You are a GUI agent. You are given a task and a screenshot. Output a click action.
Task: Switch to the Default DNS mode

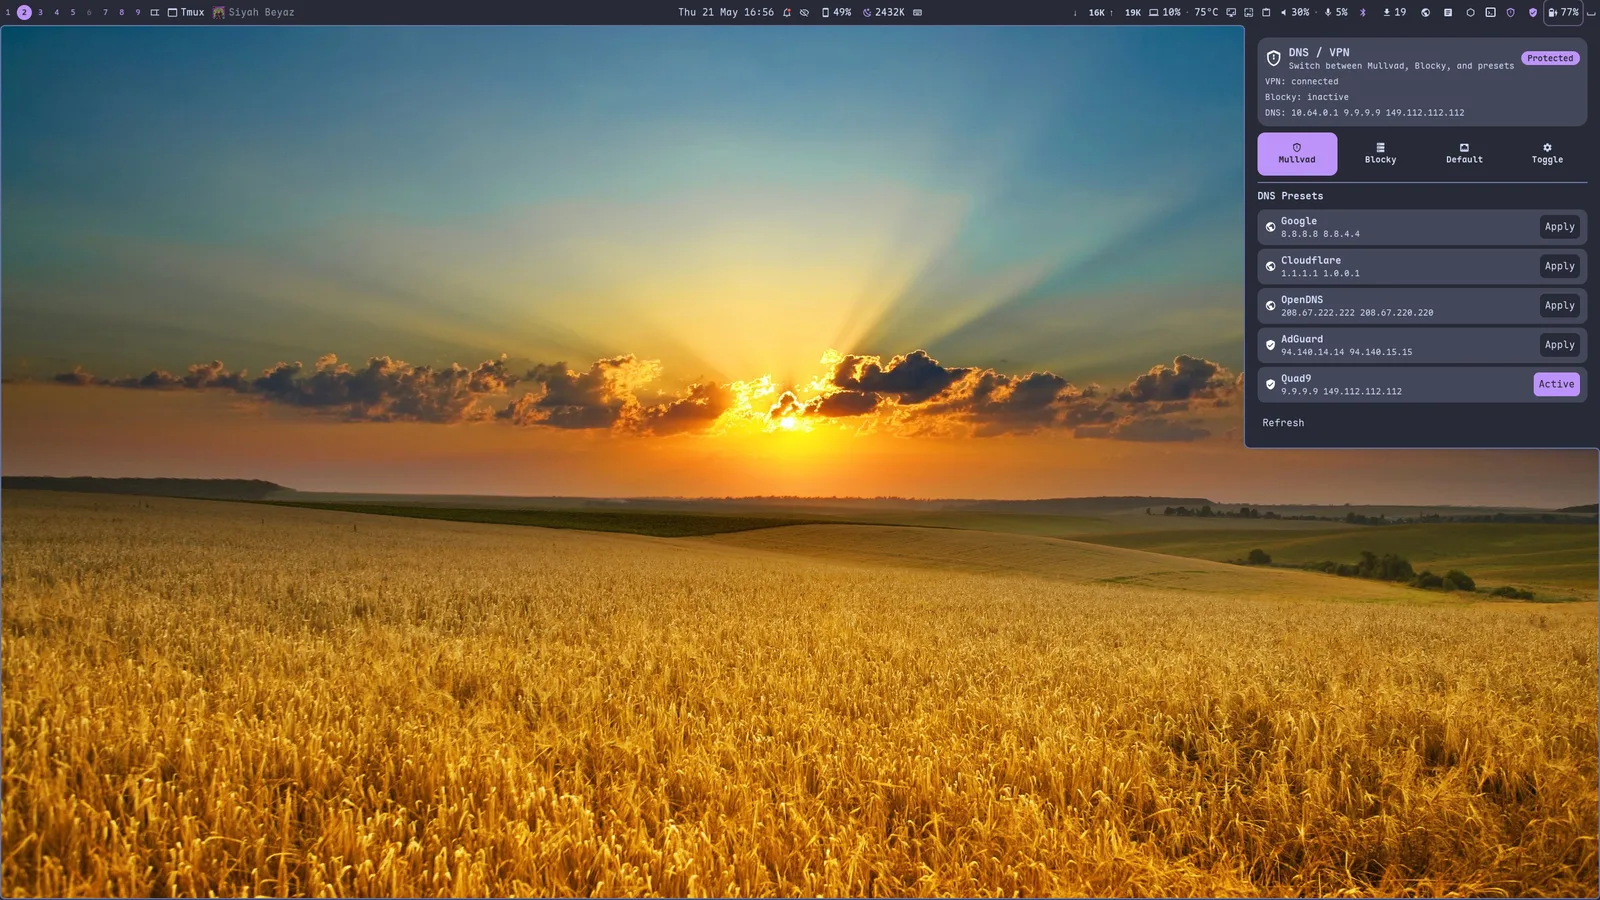point(1464,153)
